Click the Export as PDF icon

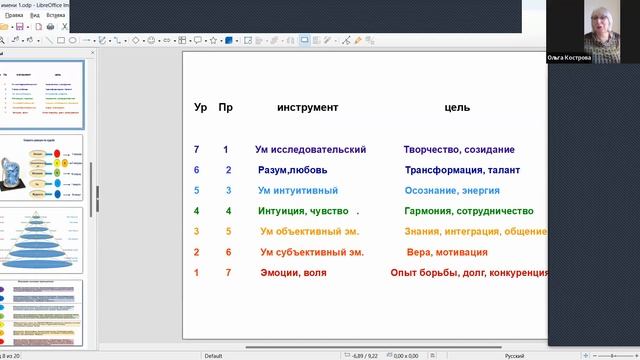click(38, 27)
